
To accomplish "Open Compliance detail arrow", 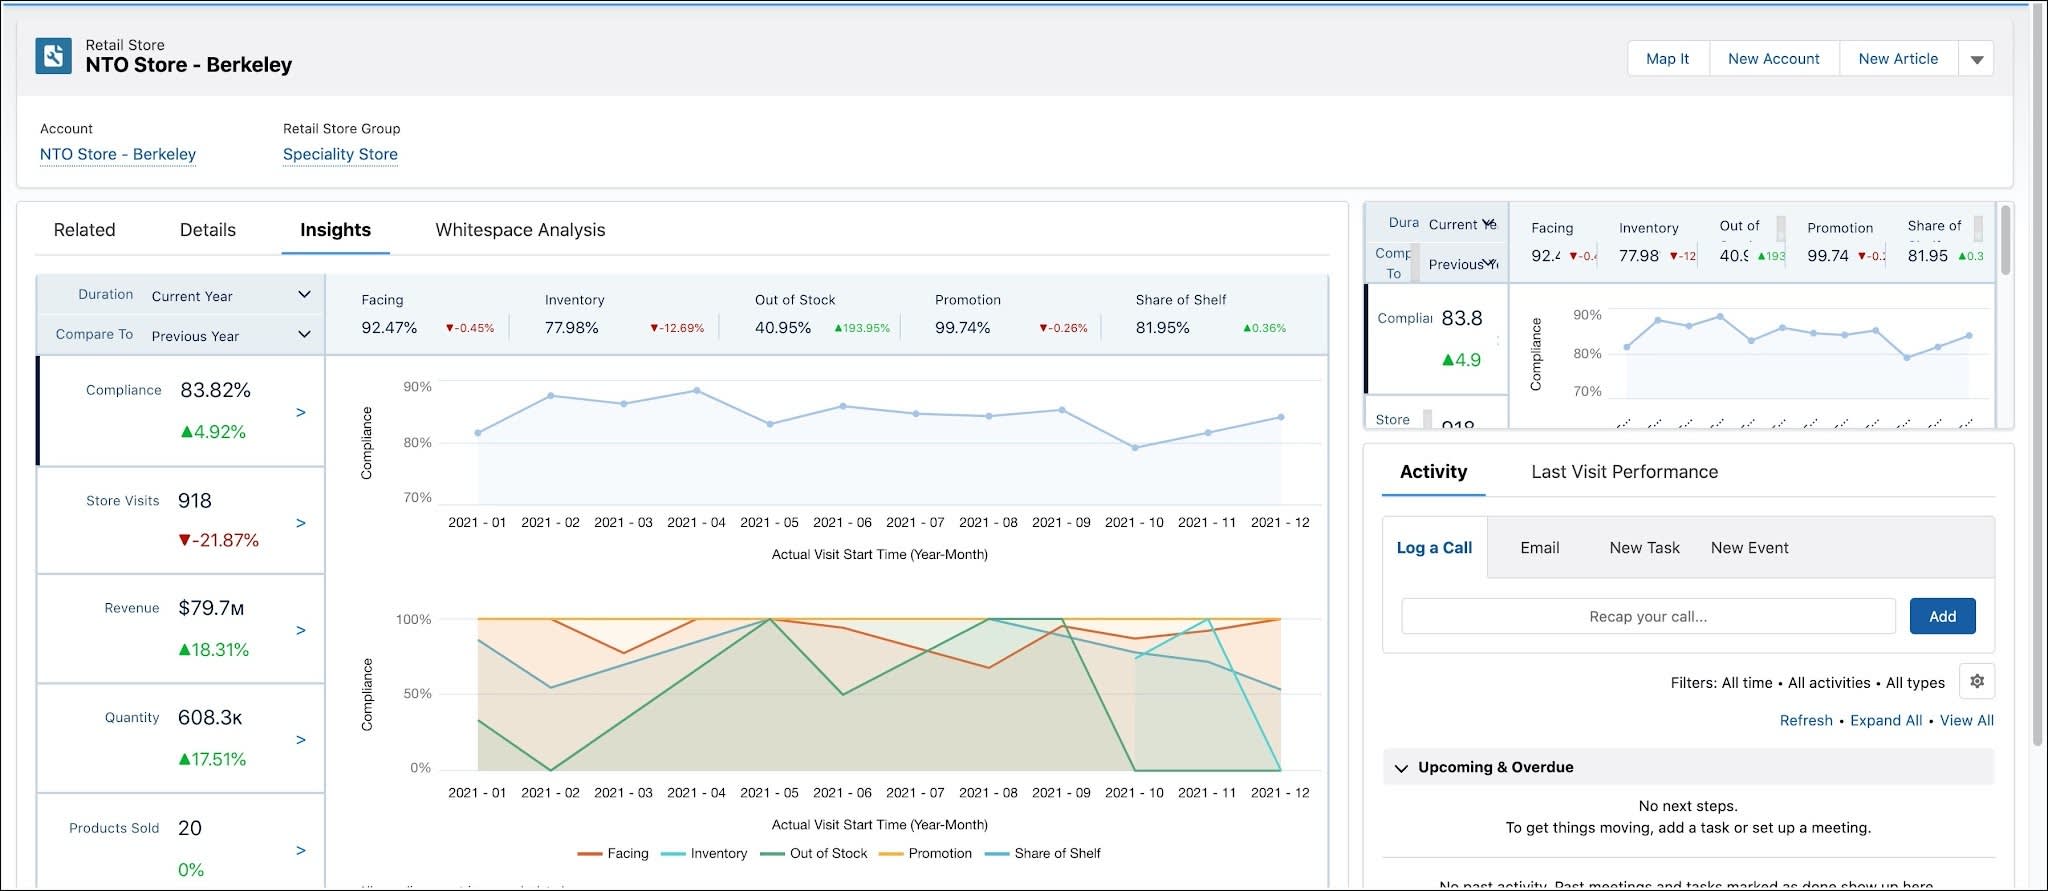I will pyautogui.click(x=301, y=412).
